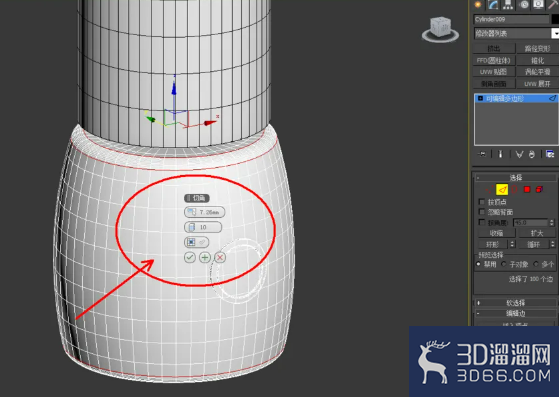Toggle the chamfer Open option
559x397 pixels.
[196, 242]
